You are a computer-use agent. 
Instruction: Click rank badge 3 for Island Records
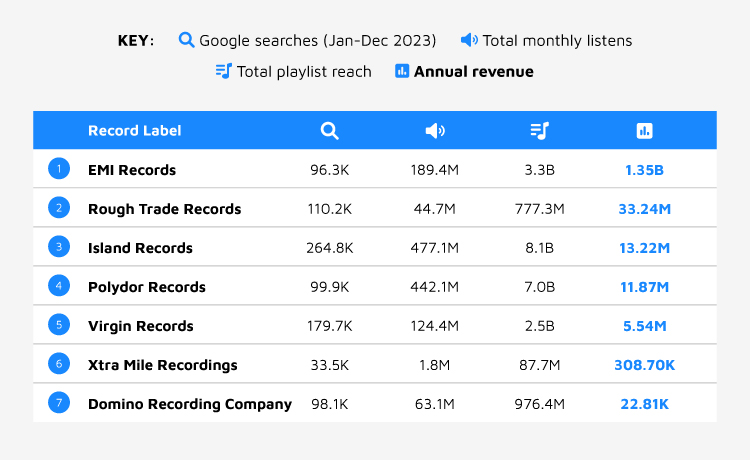59,247
